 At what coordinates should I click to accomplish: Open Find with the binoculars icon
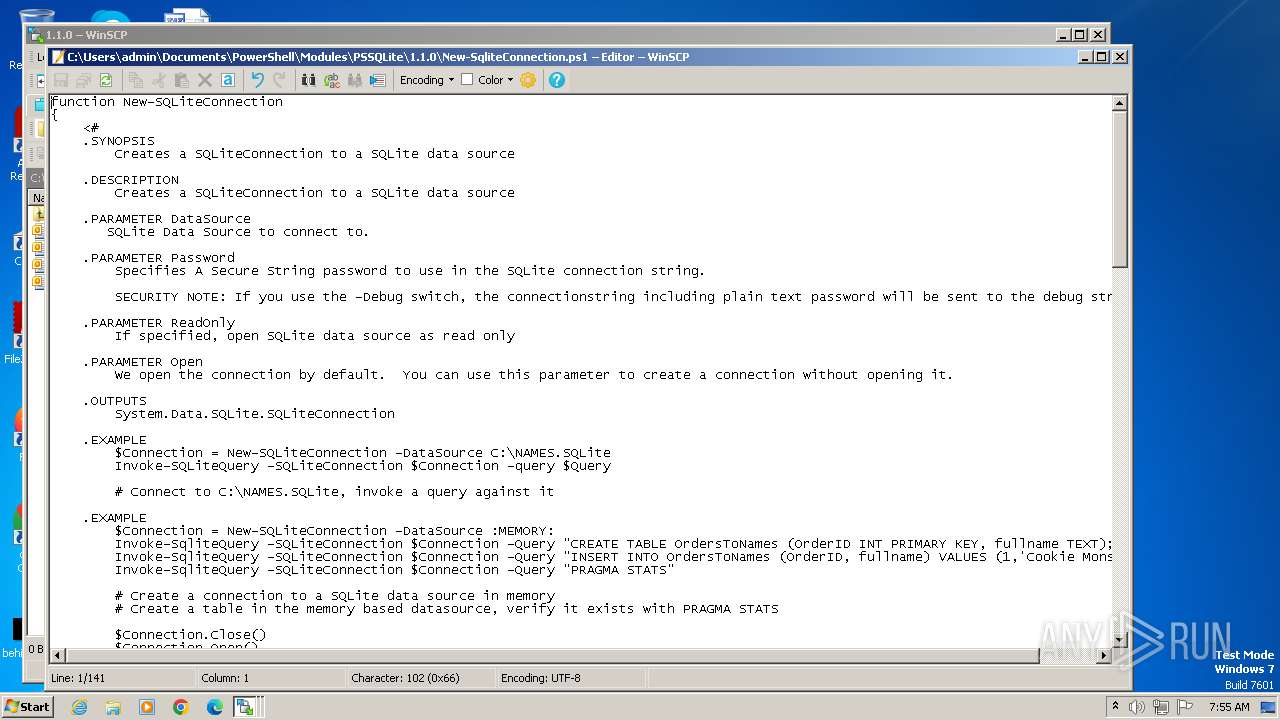309,80
